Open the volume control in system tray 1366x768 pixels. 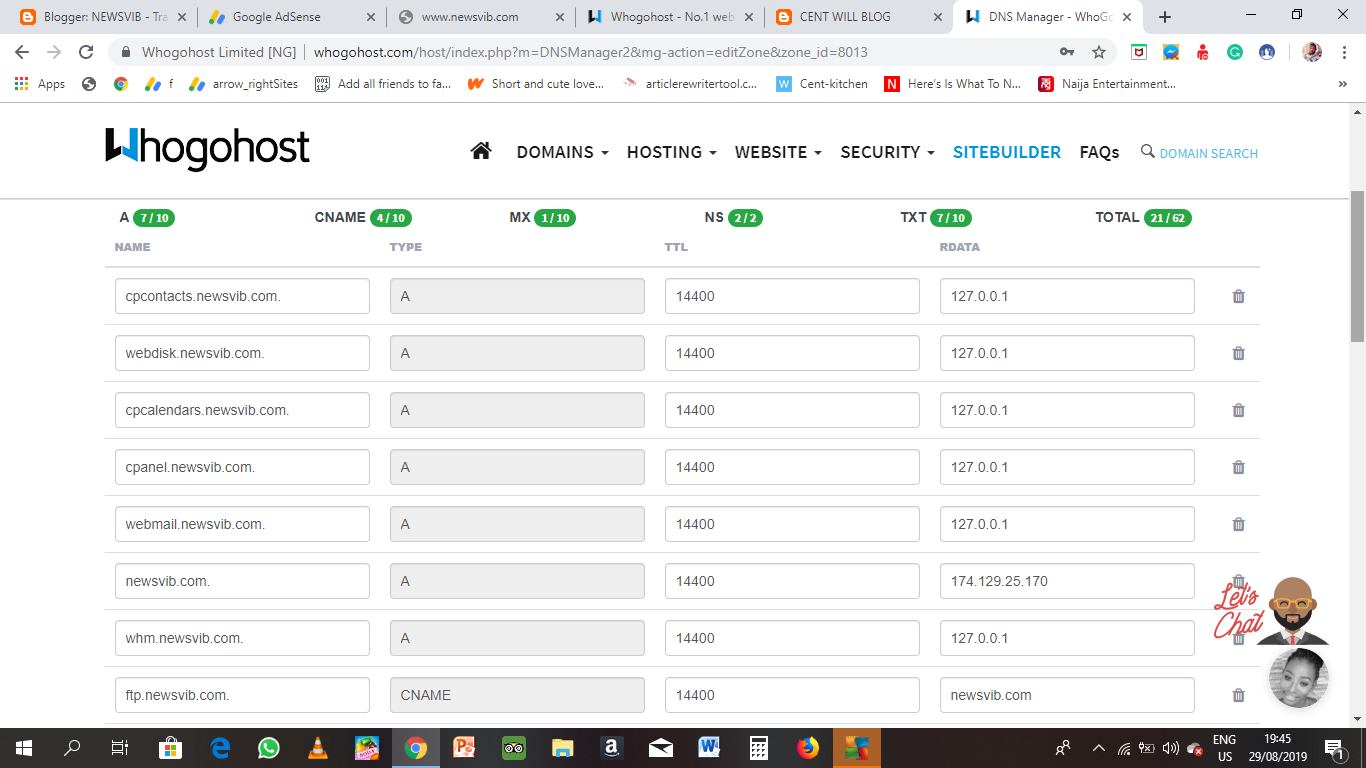1171,748
